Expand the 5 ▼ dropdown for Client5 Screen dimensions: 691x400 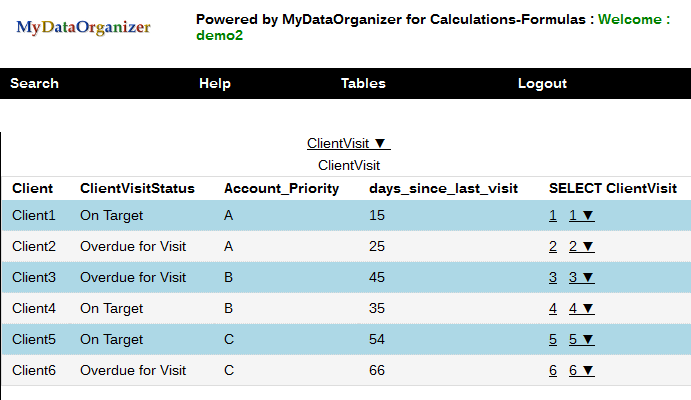[581, 339]
